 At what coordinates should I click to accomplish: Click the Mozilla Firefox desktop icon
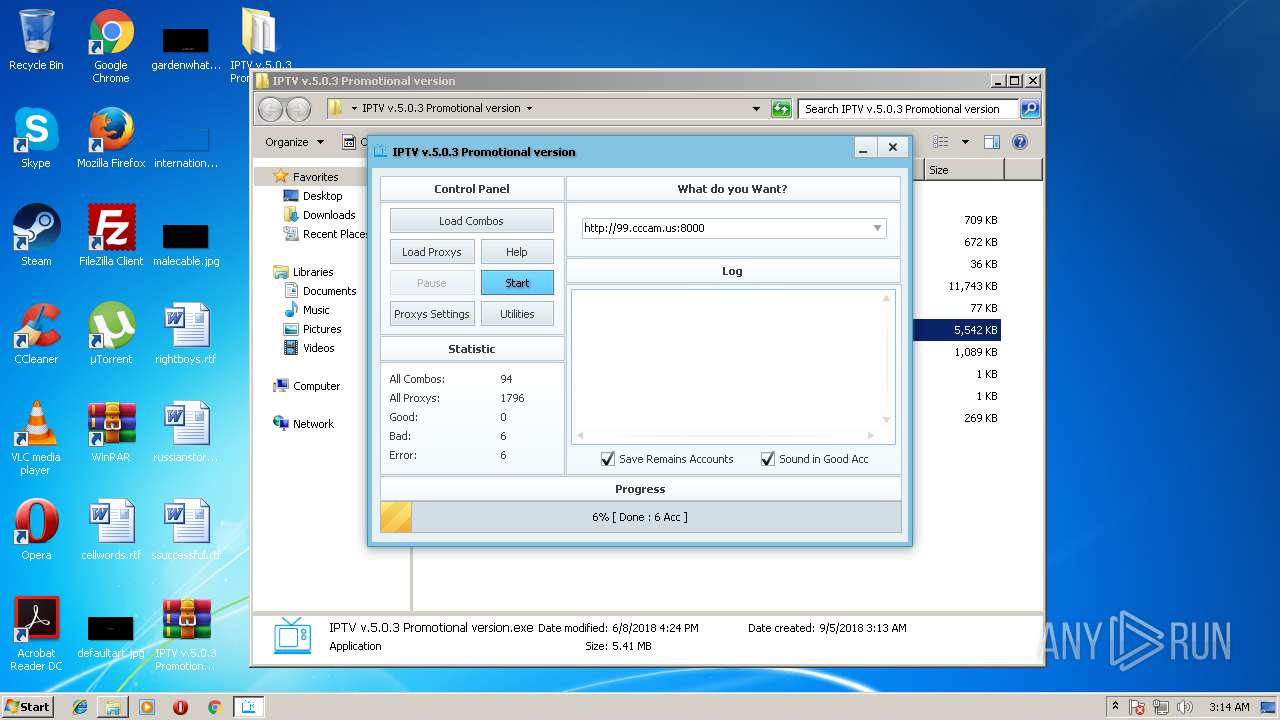pyautogui.click(x=111, y=138)
